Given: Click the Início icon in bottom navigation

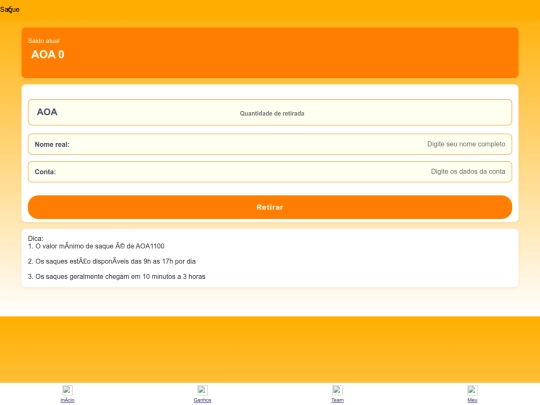Looking at the screenshot, I should (67, 390).
